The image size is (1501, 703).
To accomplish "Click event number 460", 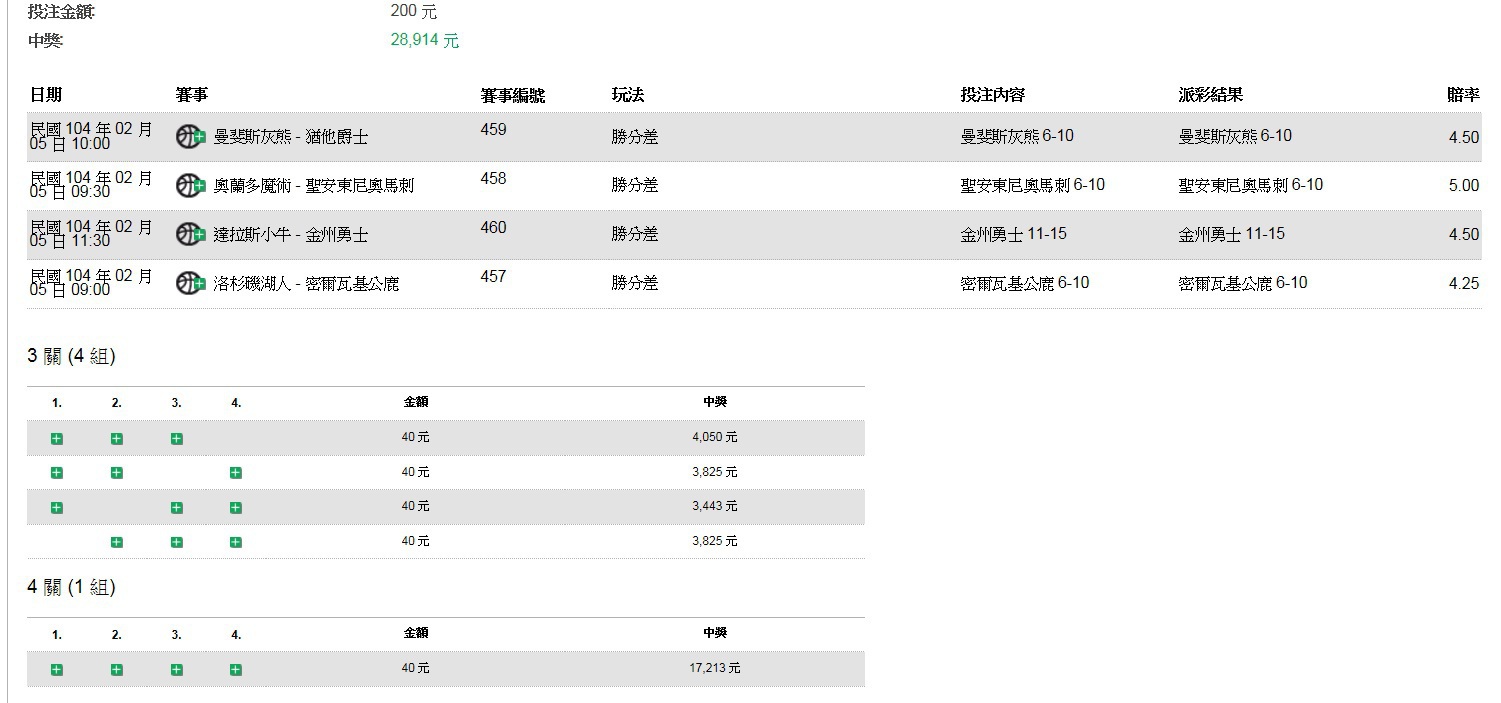I will 494,228.
